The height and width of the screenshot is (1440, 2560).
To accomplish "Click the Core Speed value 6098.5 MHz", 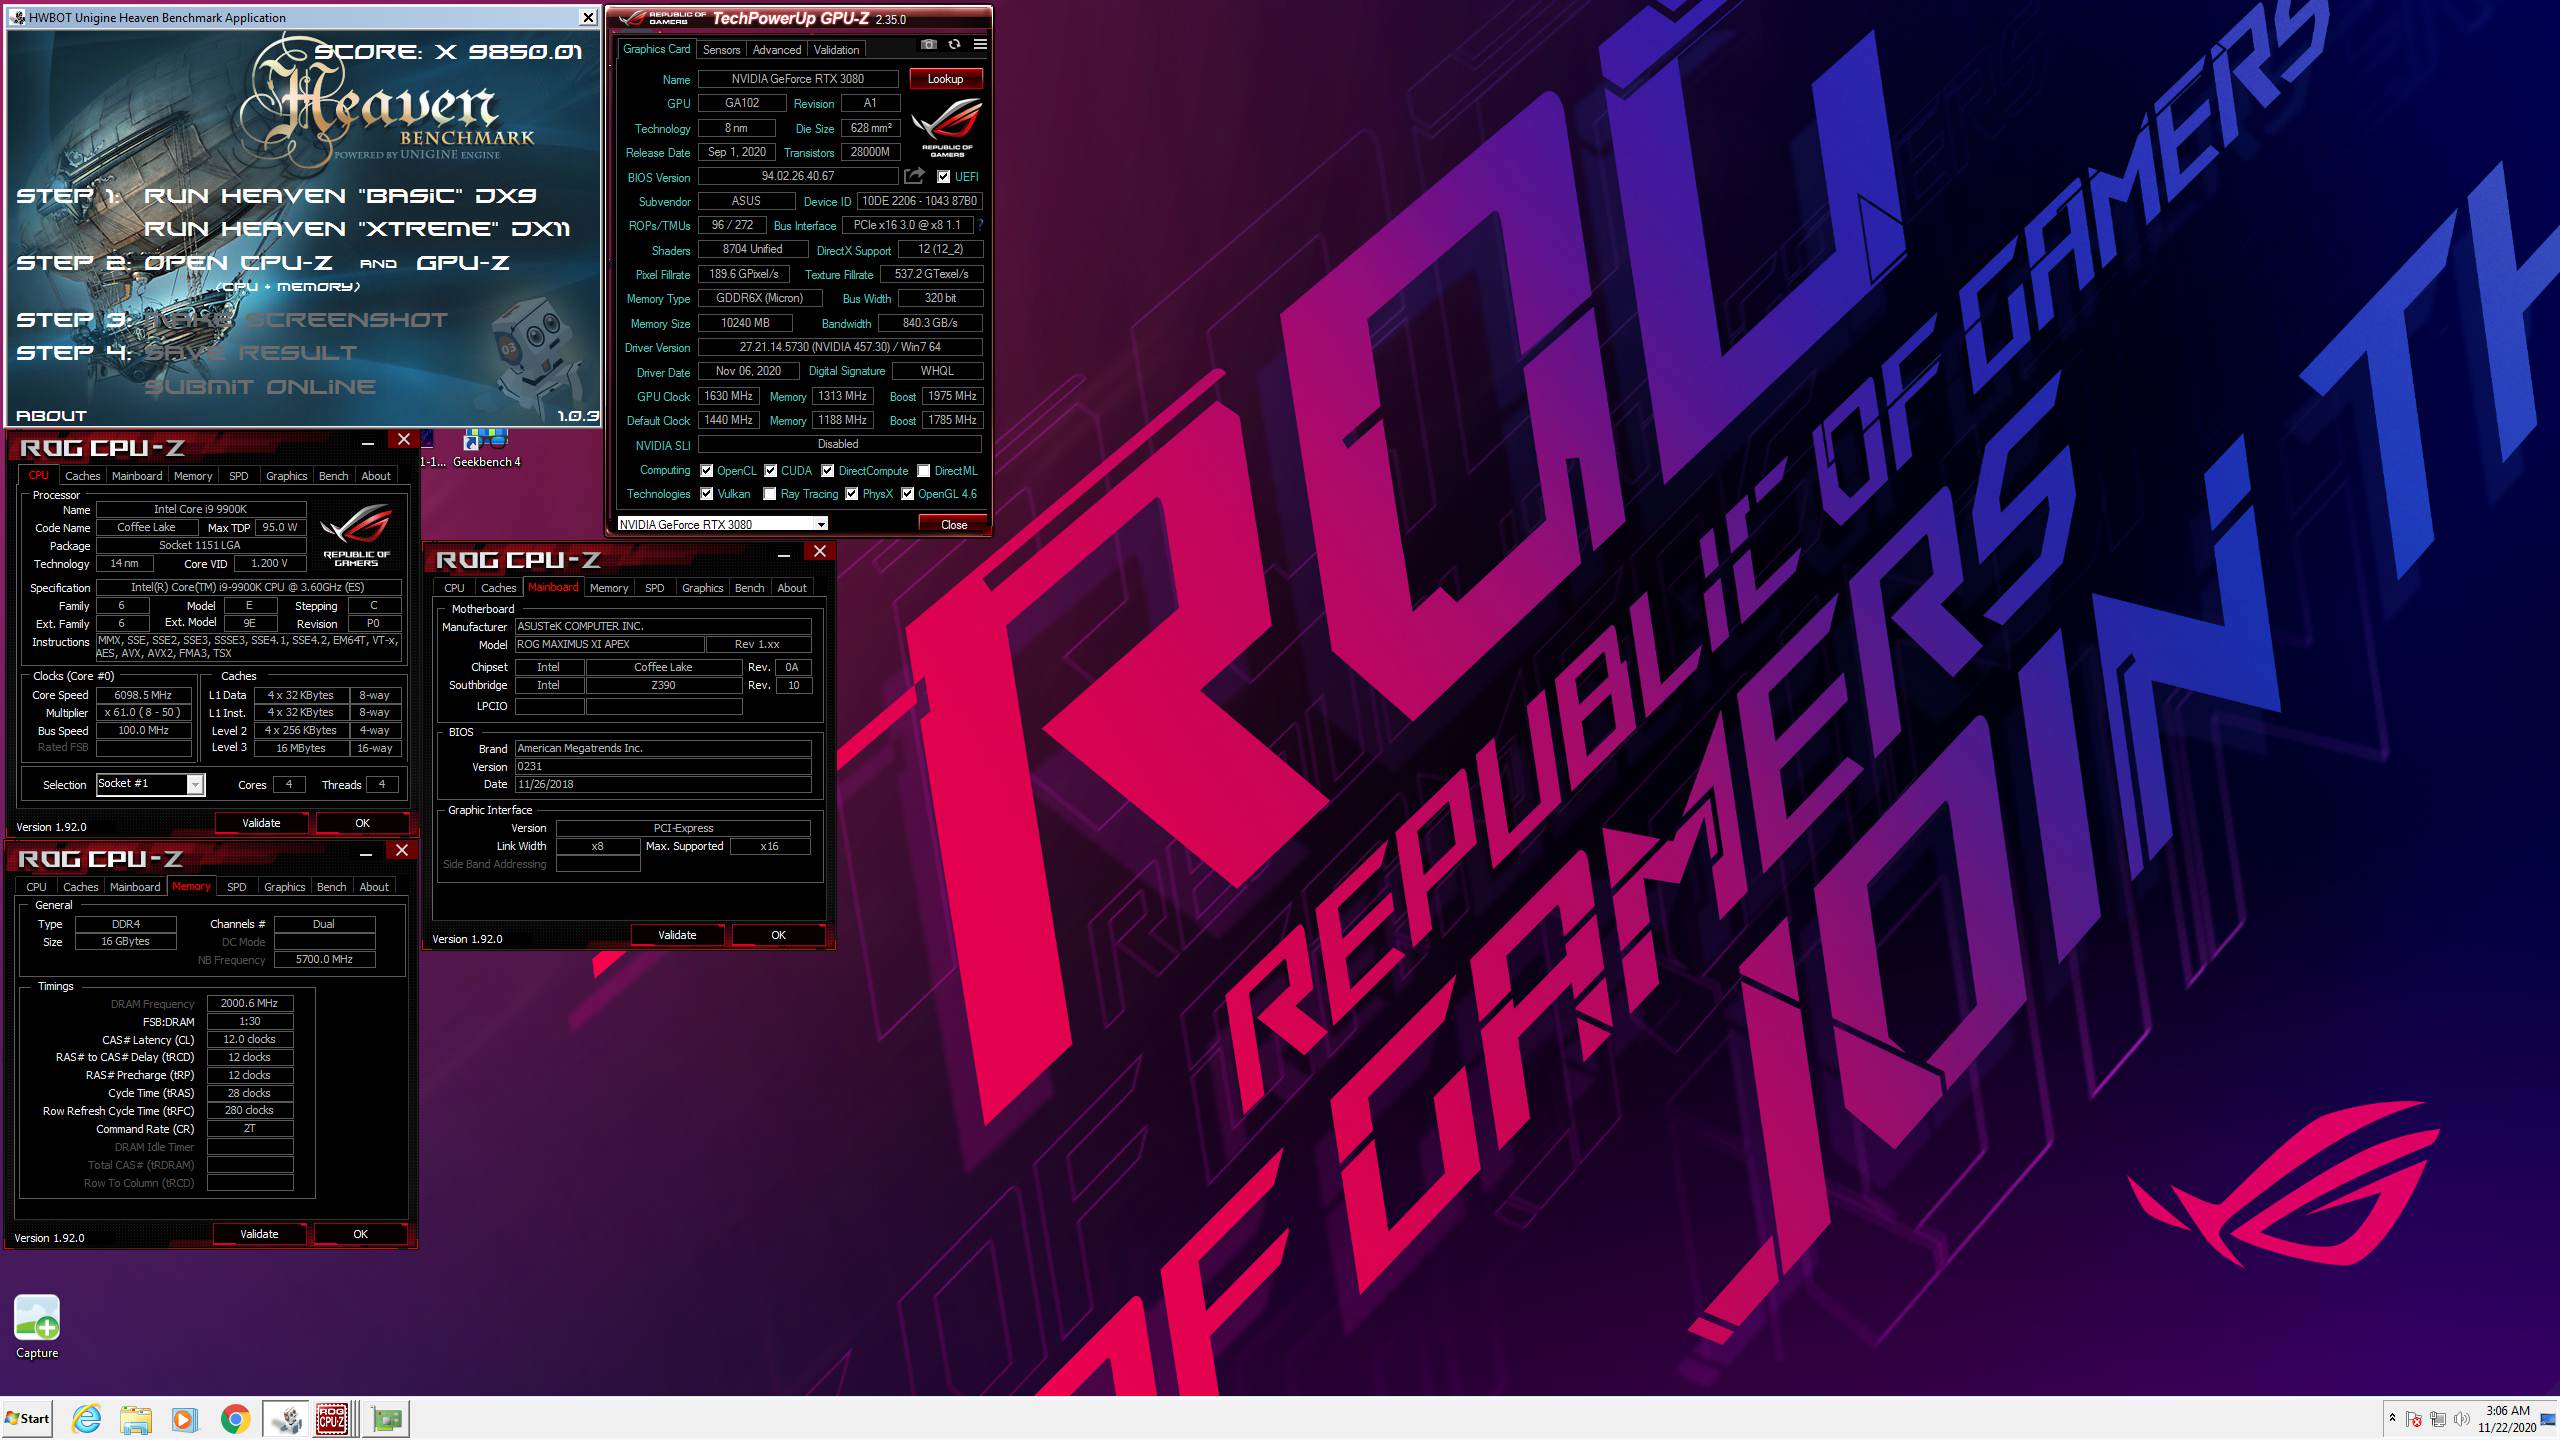I will pyautogui.click(x=143, y=695).
